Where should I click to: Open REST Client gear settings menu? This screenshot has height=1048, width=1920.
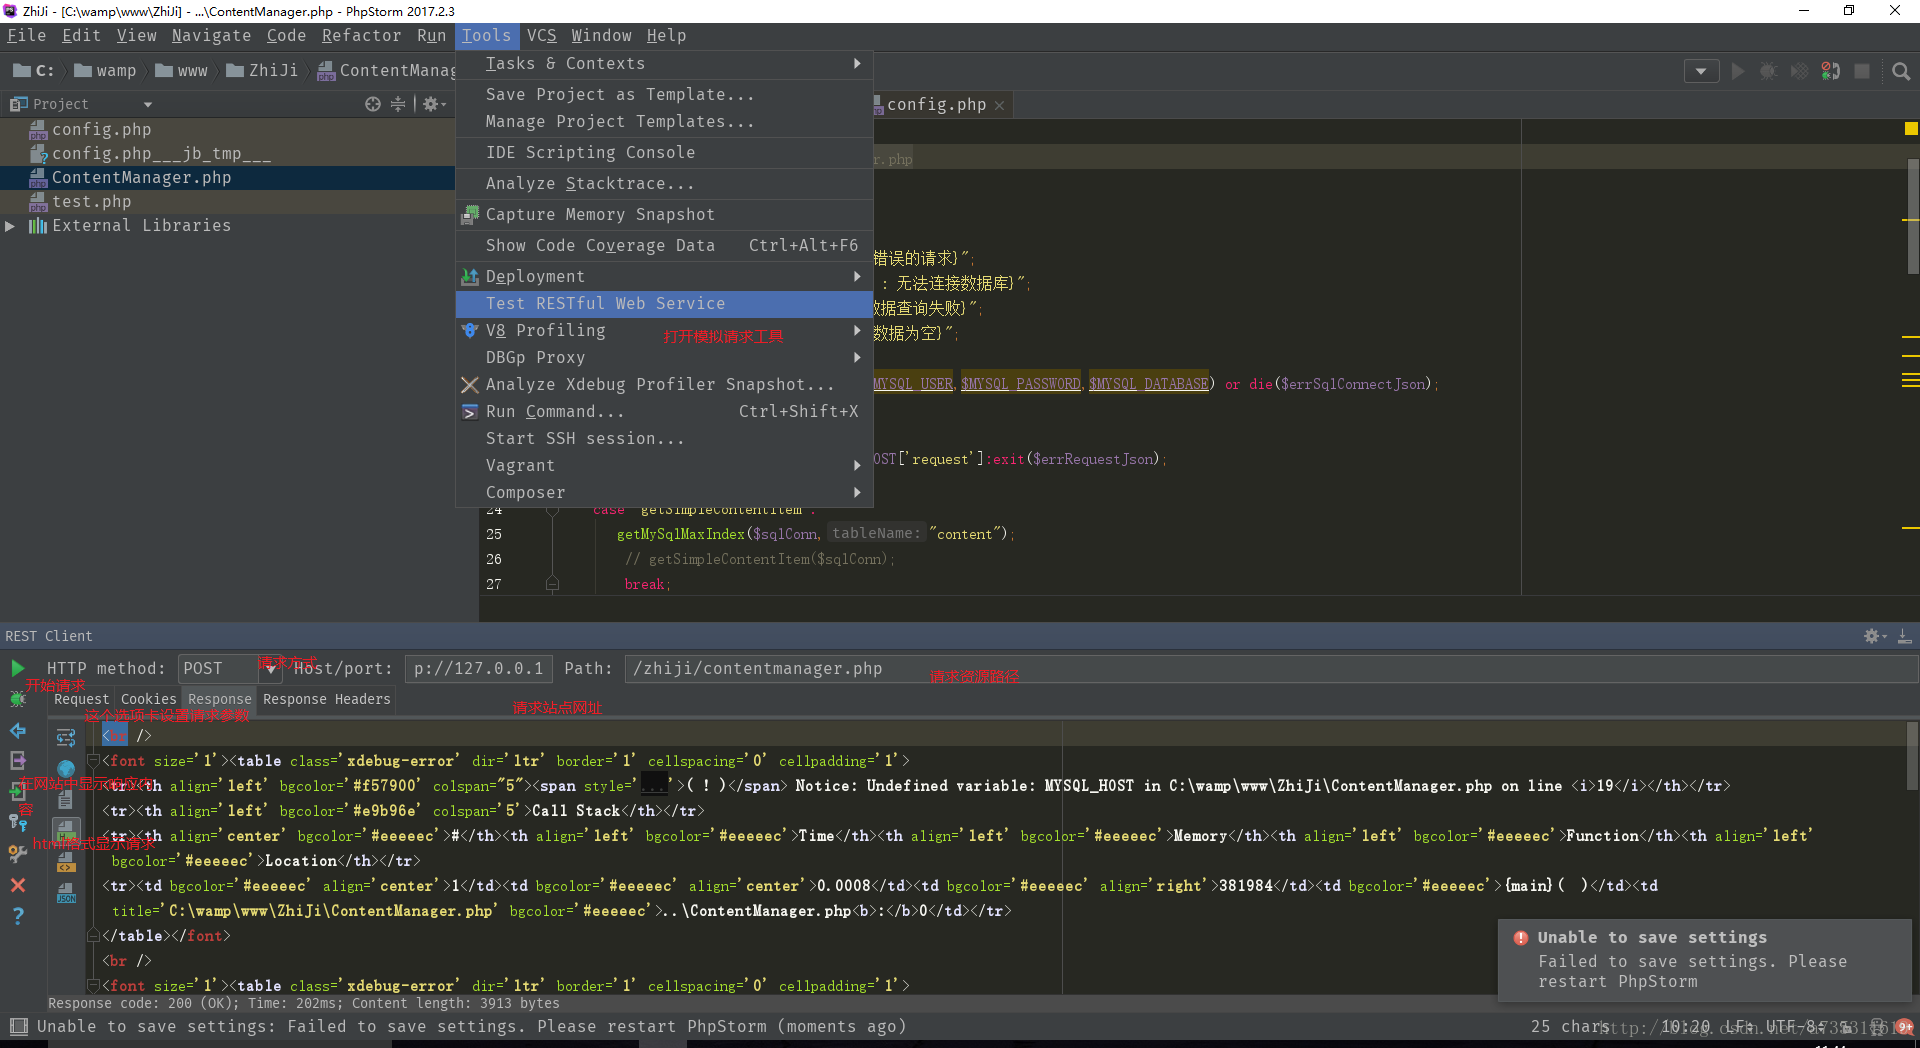(1874, 636)
